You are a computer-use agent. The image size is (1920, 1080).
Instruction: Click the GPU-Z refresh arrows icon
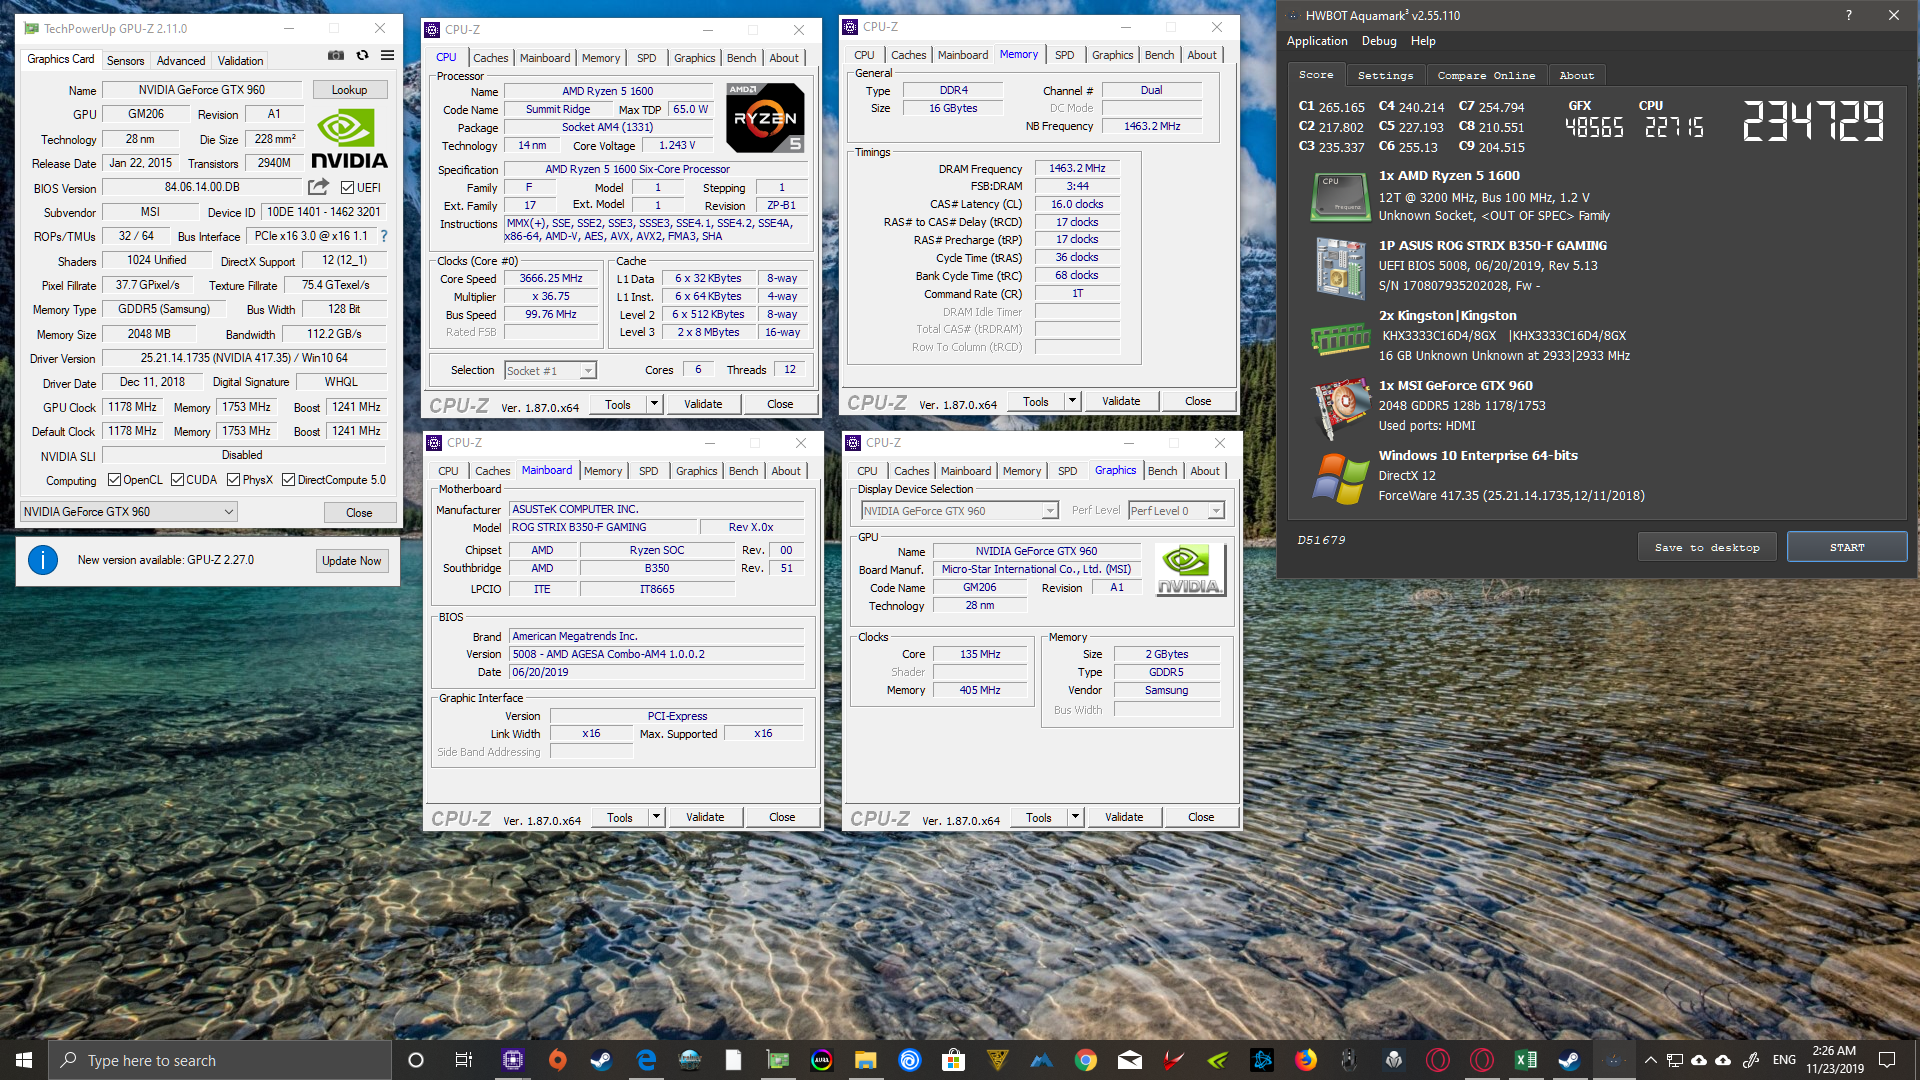coord(362,57)
